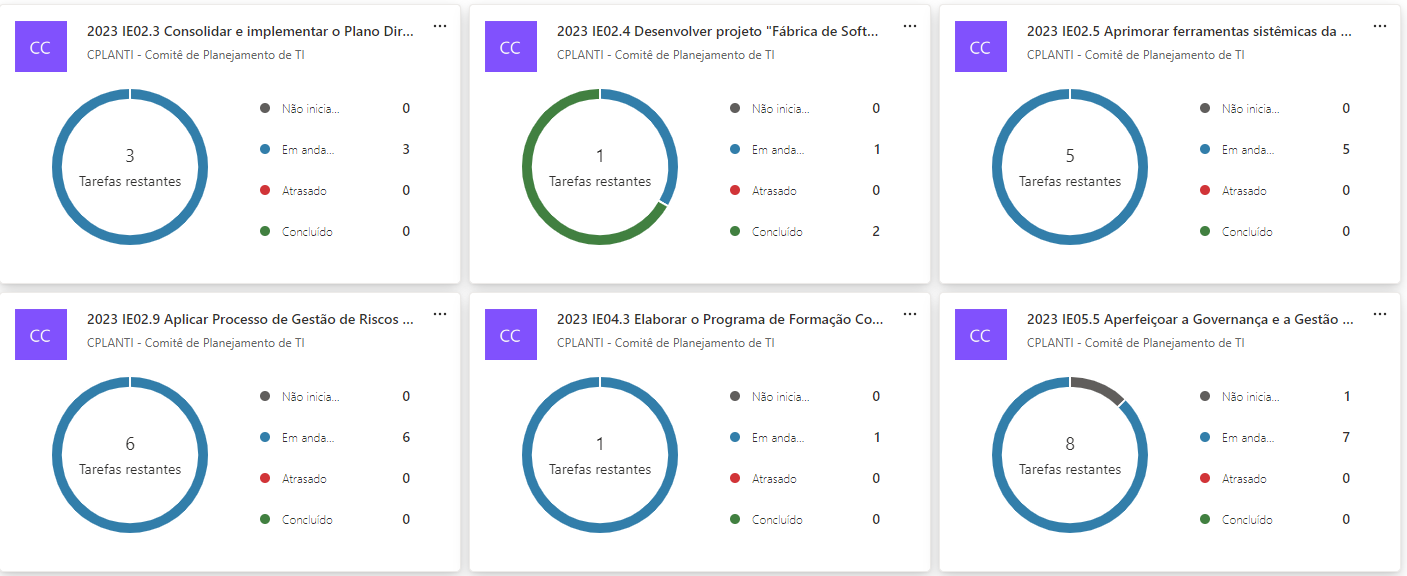Viewport: 1407px width, 576px height.
Task: Open plan 2023 IE04.3 Elaborar o Programa
Action: pos(720,320)
